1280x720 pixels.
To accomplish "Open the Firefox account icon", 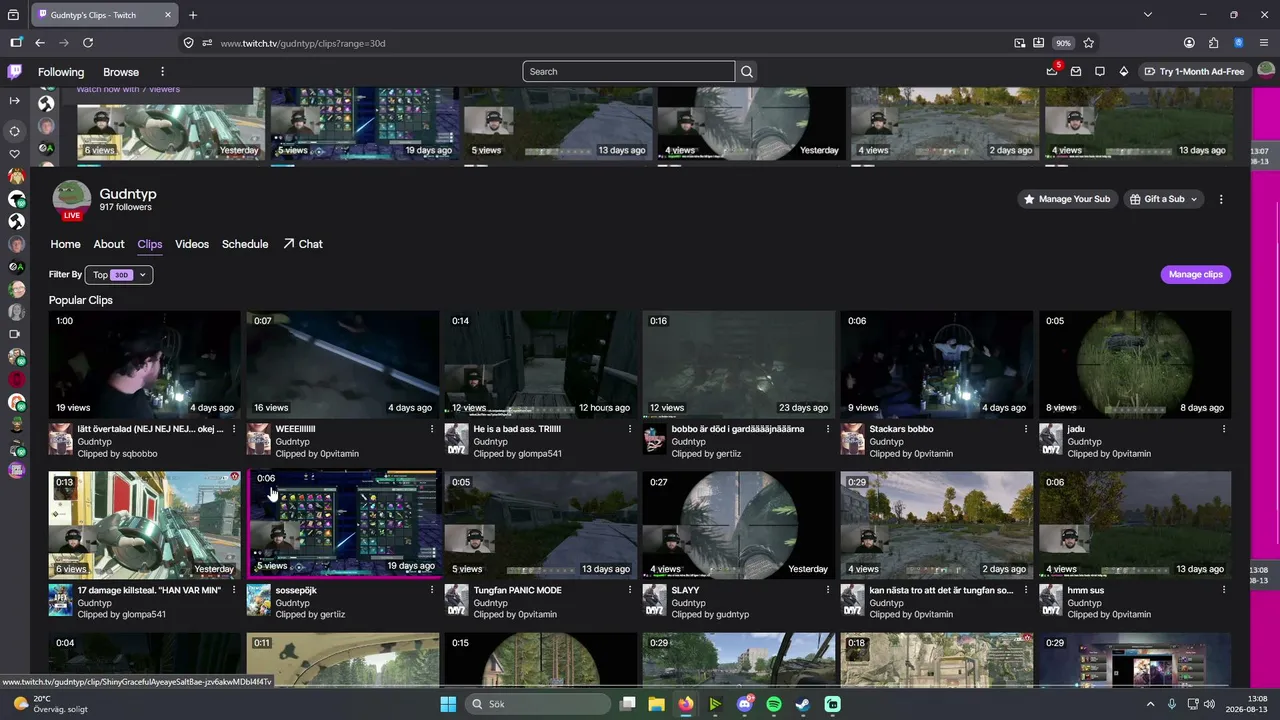I will click(x=1189, y=43).
